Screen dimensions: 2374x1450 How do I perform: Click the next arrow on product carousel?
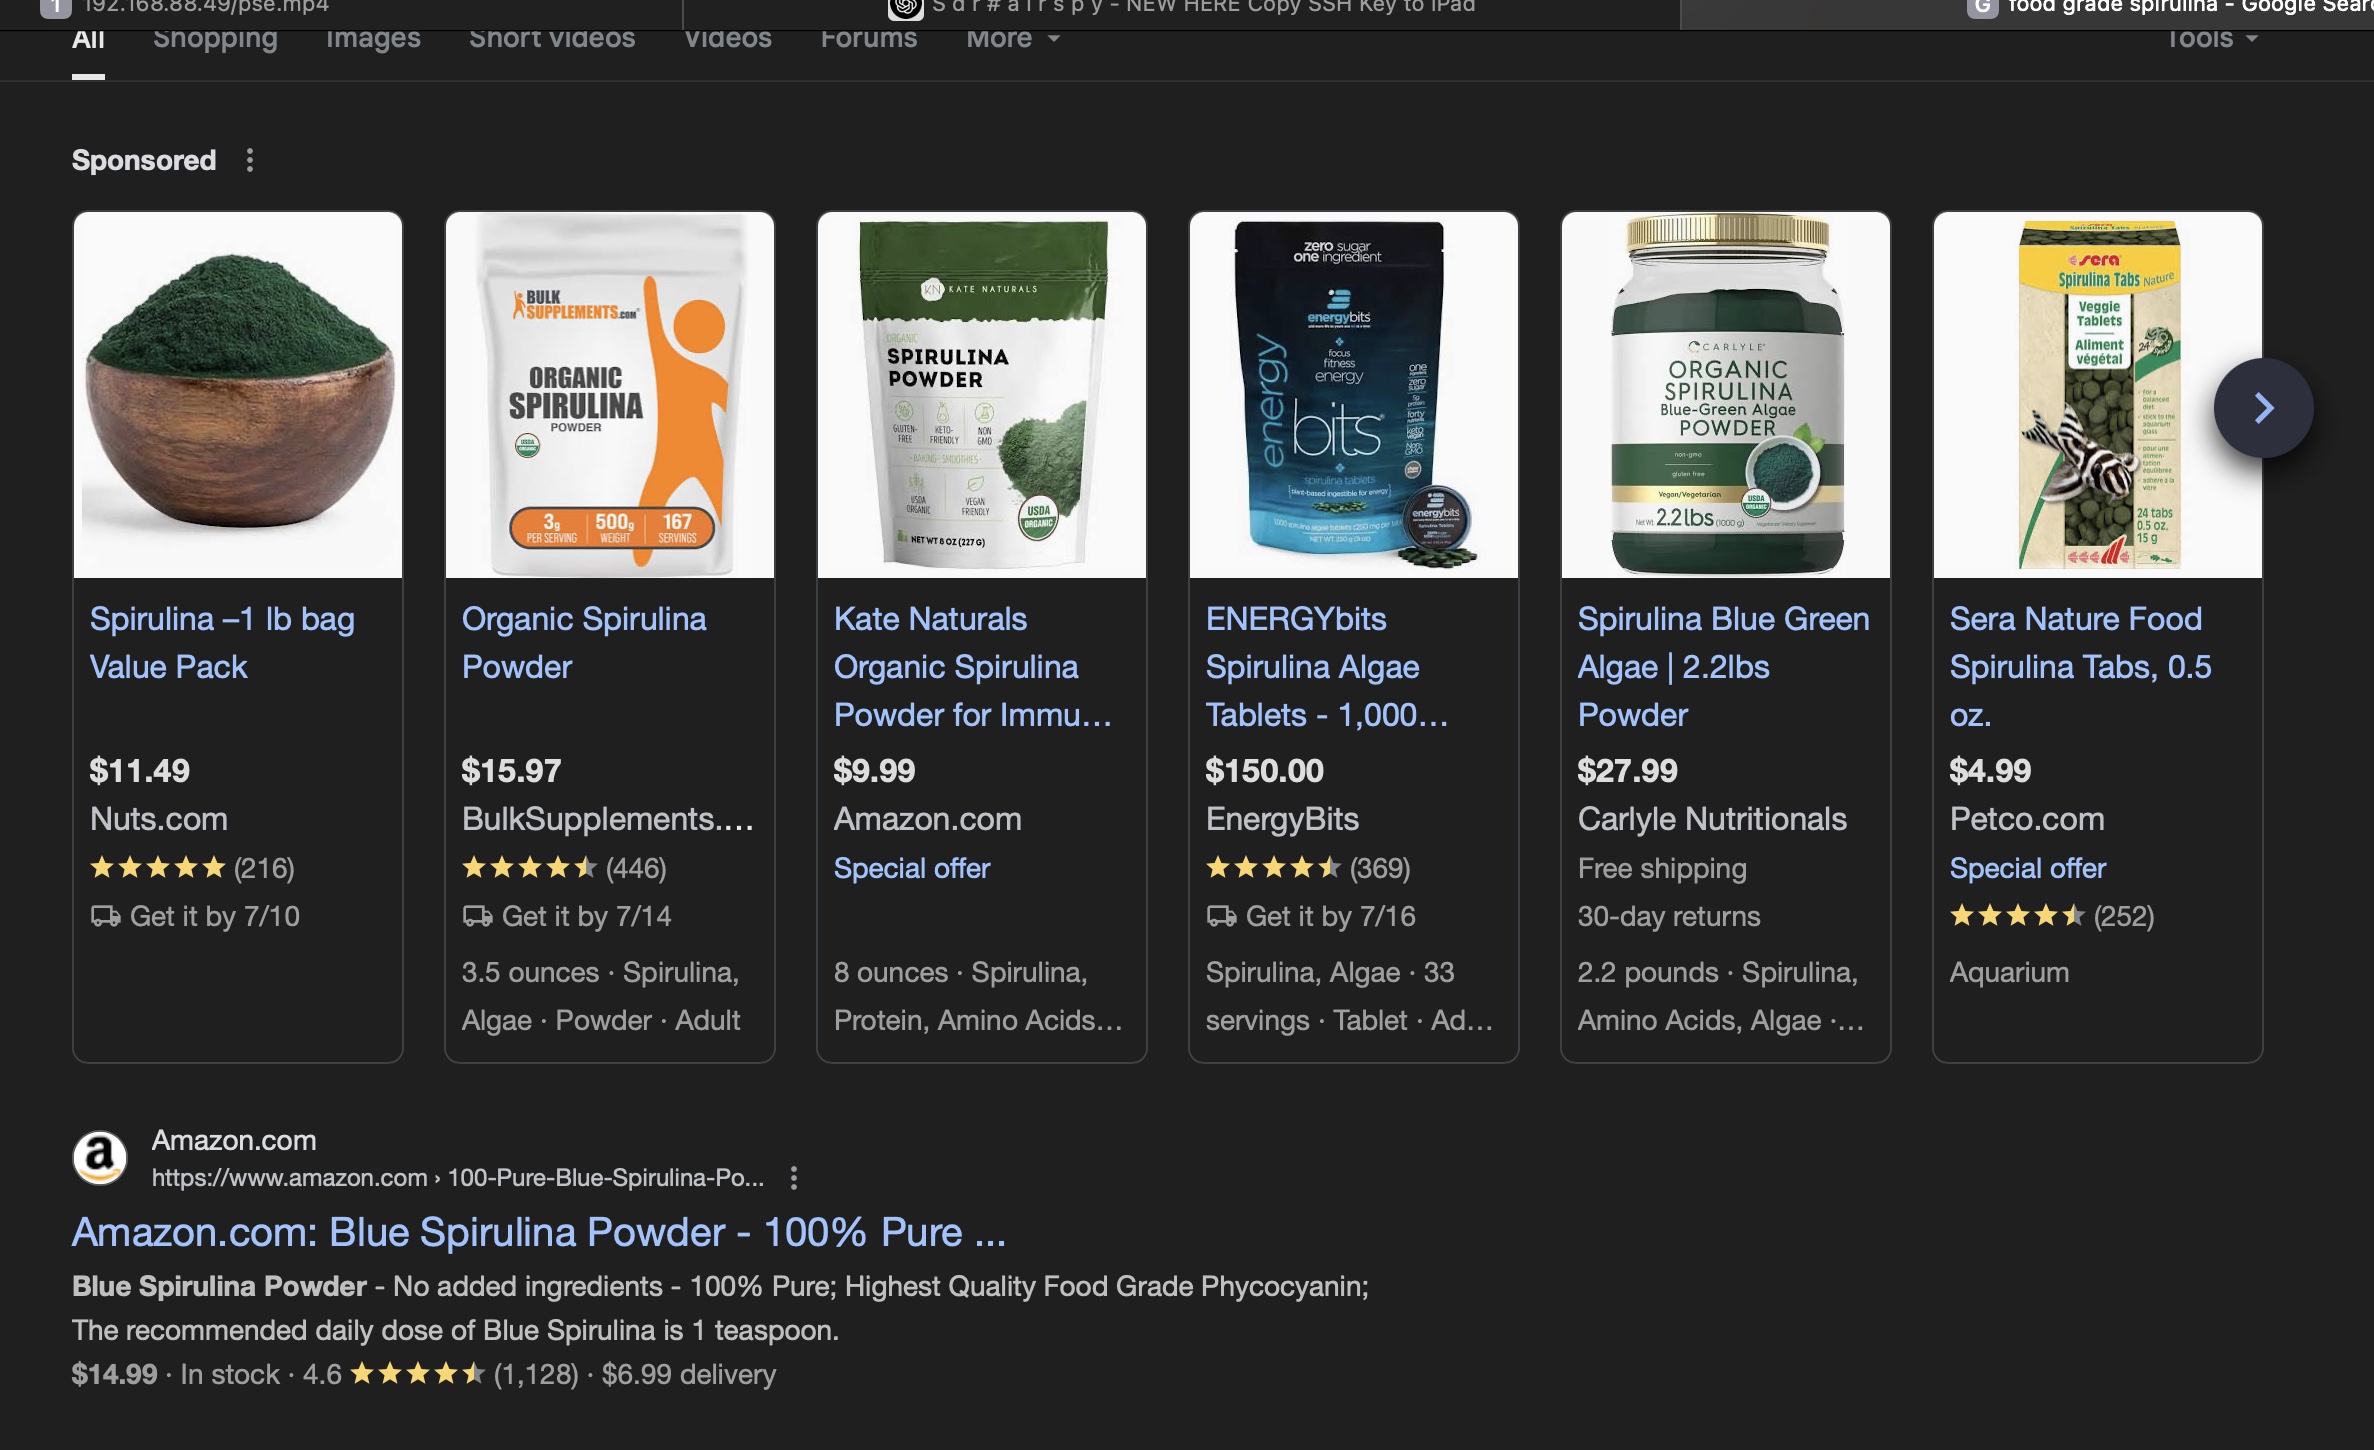coord(2263,408)
